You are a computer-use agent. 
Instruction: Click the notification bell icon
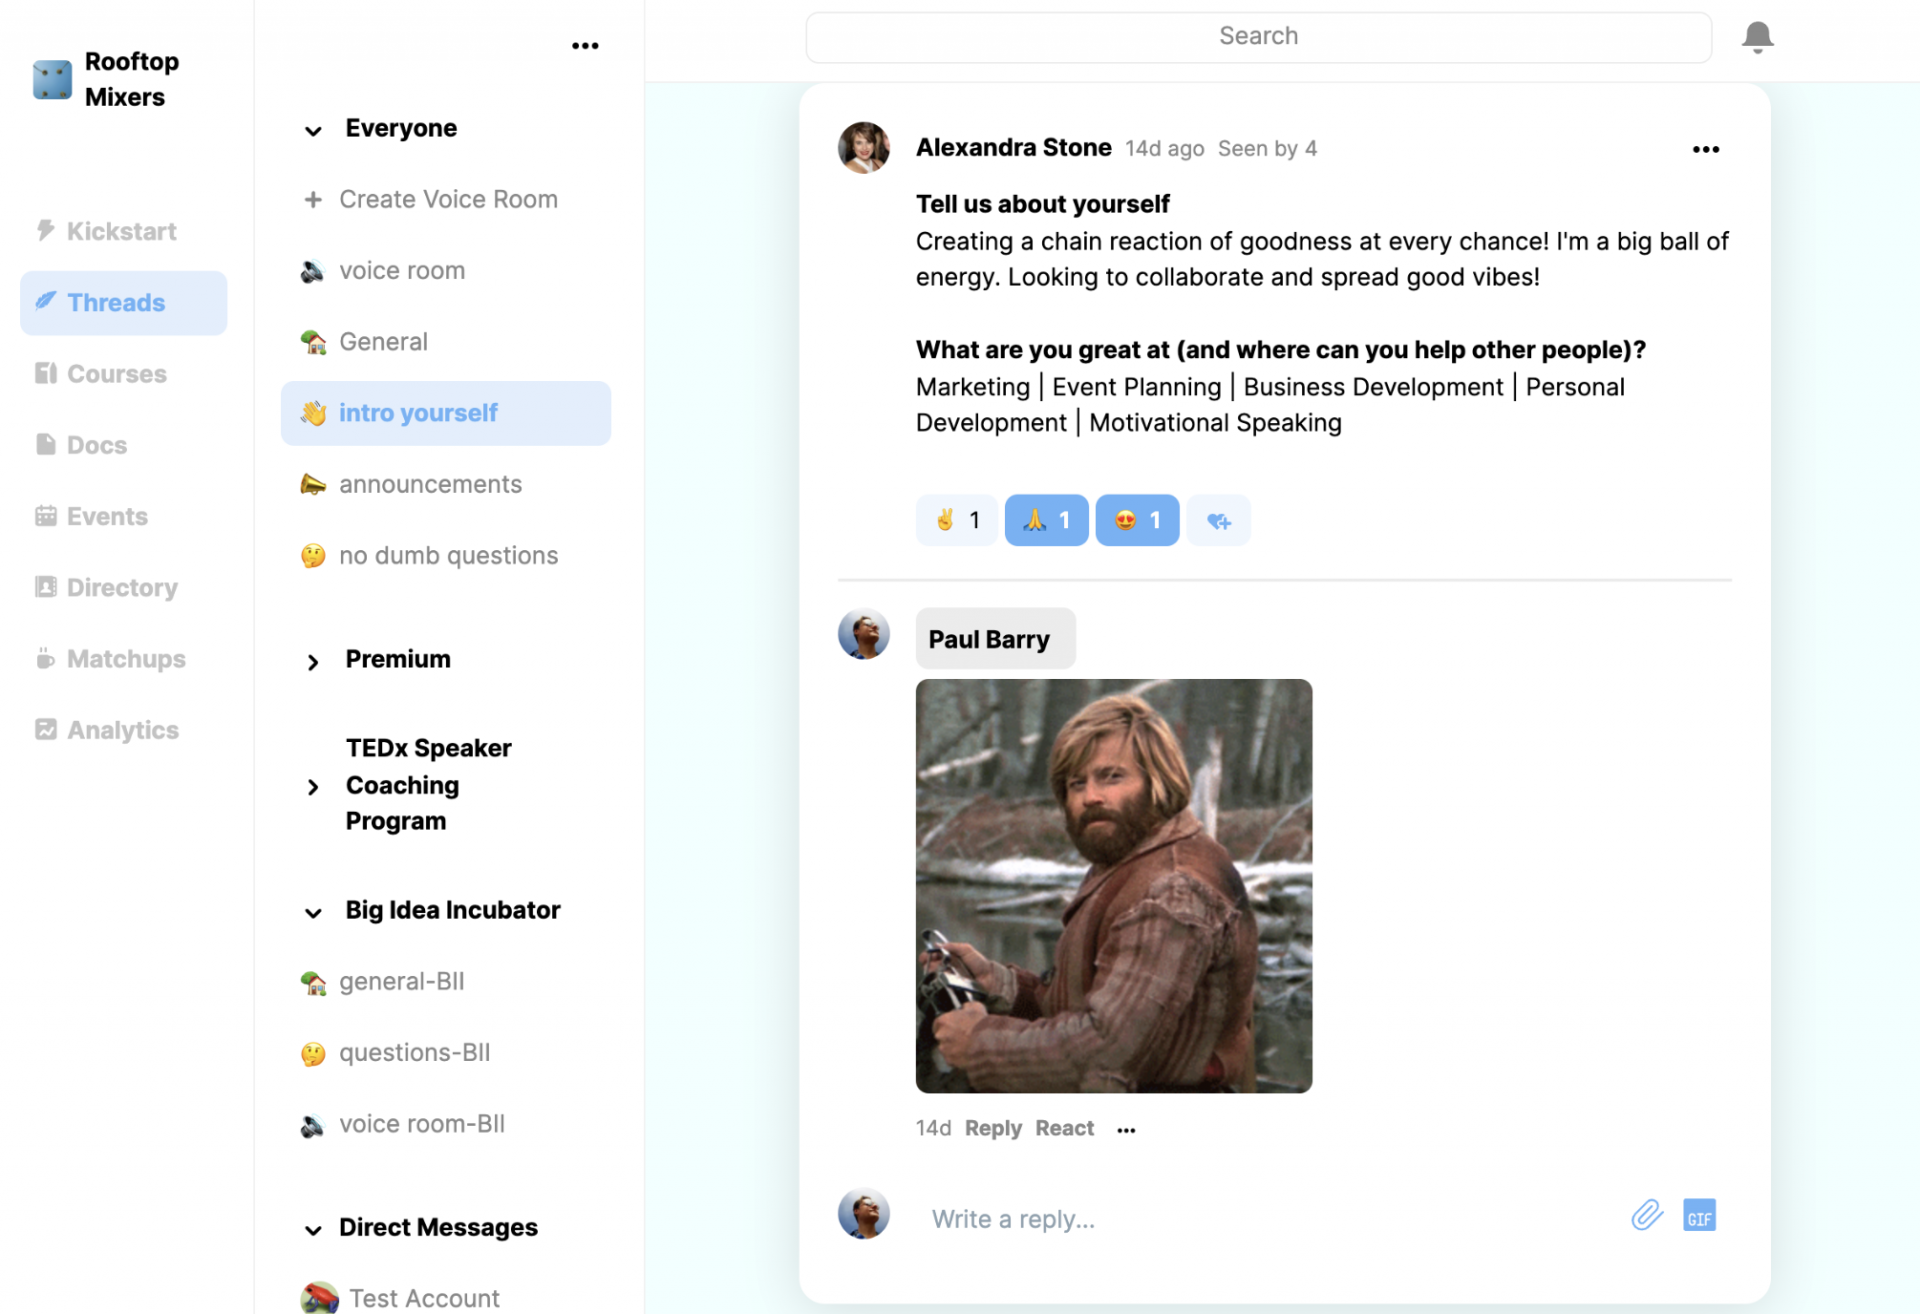(1757, 37)
